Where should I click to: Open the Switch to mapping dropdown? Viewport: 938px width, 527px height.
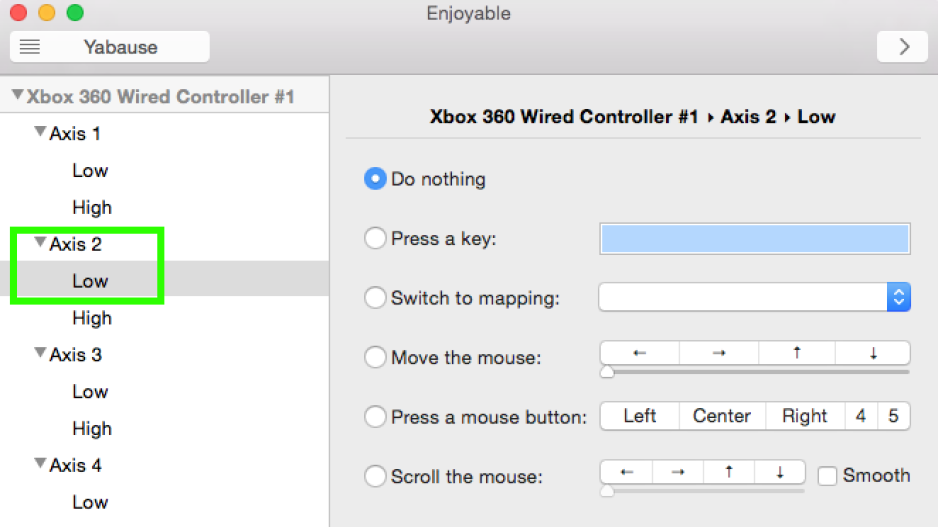point(754,297)
